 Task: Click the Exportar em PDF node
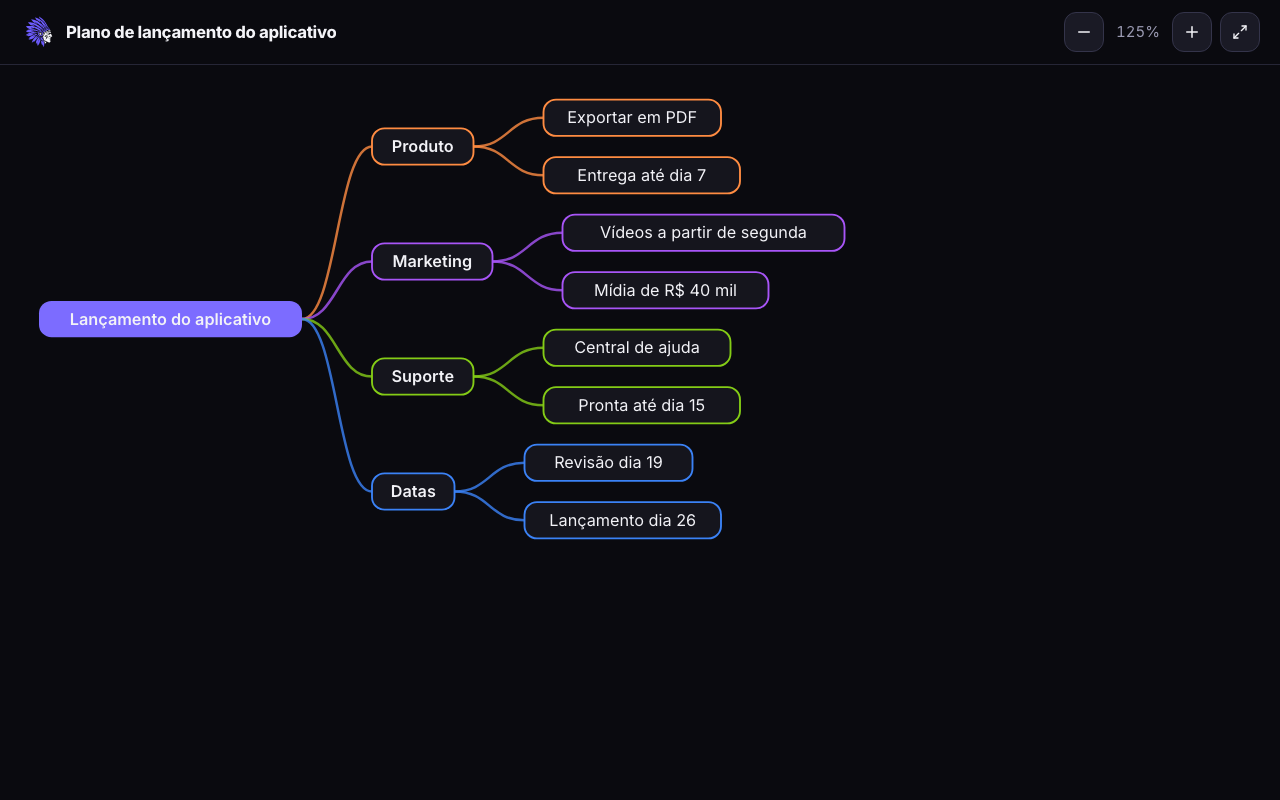point(632,118)
